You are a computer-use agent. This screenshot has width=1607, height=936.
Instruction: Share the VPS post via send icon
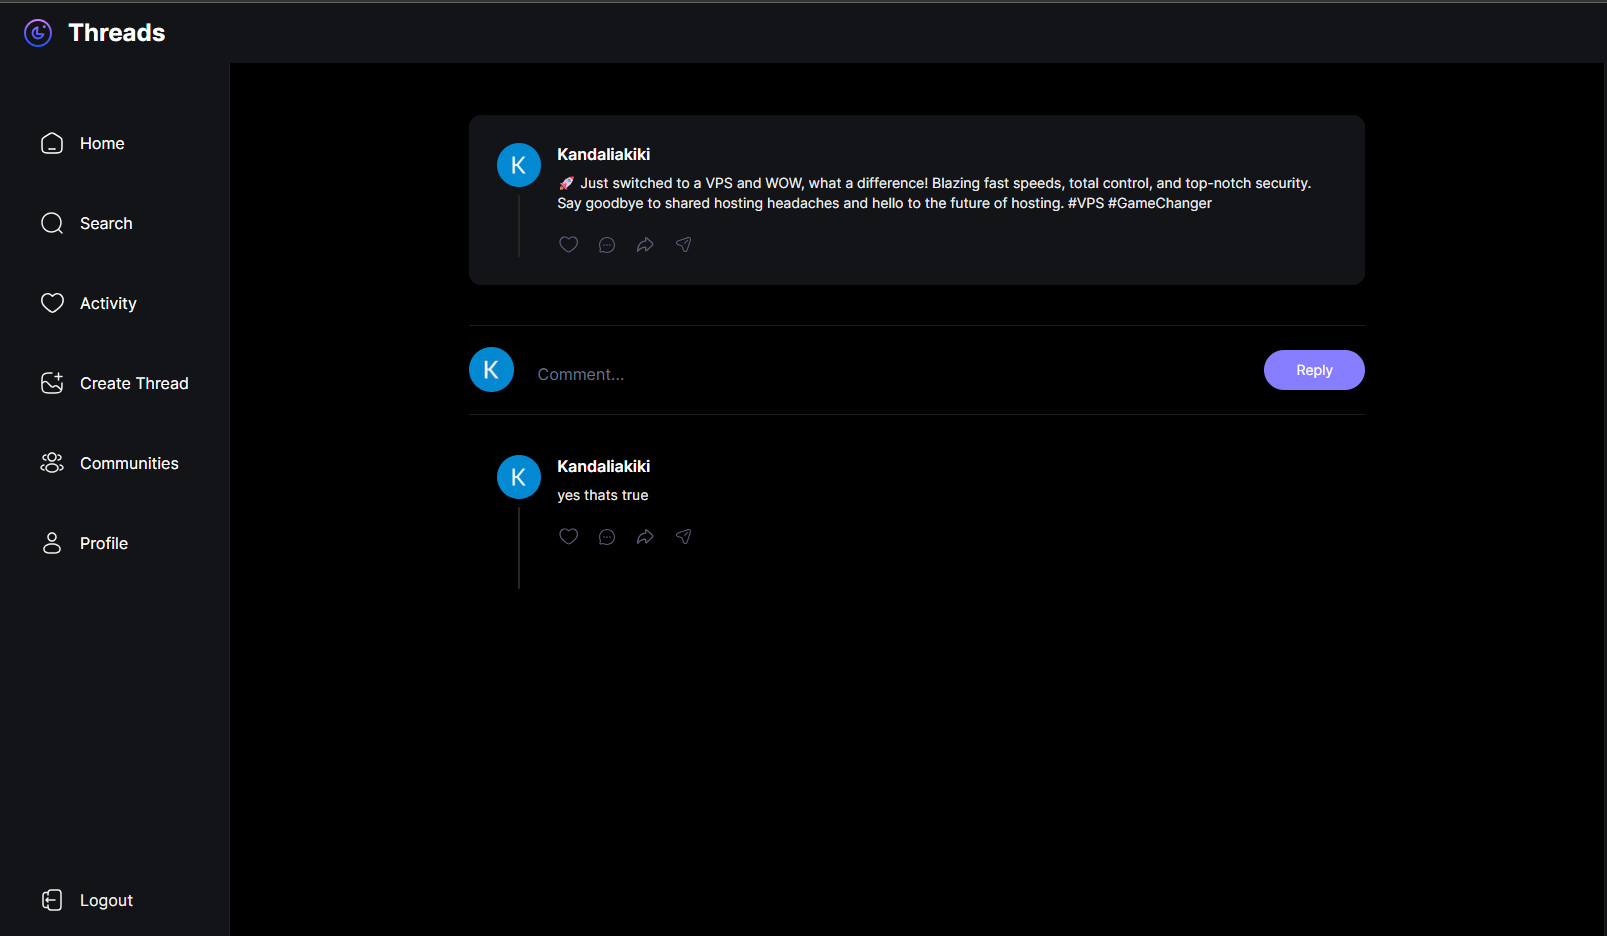(683, 244)
